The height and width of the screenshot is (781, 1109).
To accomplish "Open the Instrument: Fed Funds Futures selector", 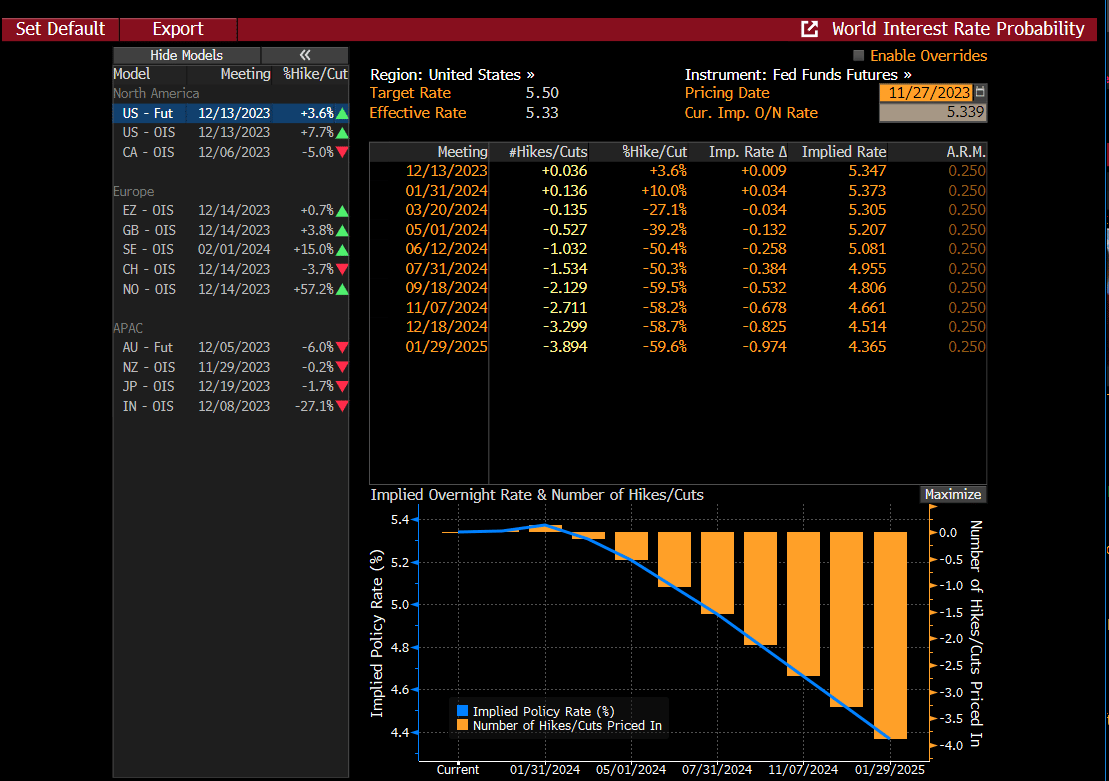I will [x=798, y=75].
